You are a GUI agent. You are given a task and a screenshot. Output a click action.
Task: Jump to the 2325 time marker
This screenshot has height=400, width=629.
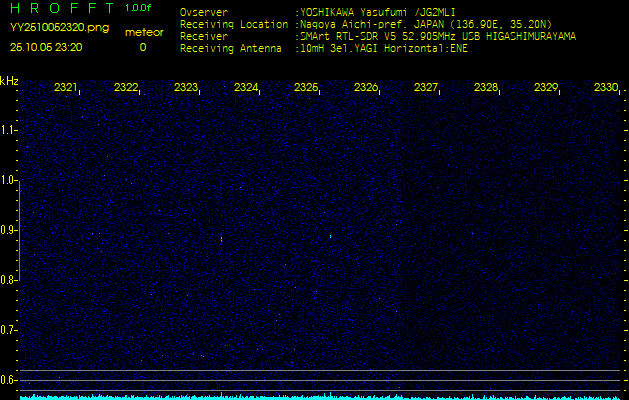tap(306, 88)
